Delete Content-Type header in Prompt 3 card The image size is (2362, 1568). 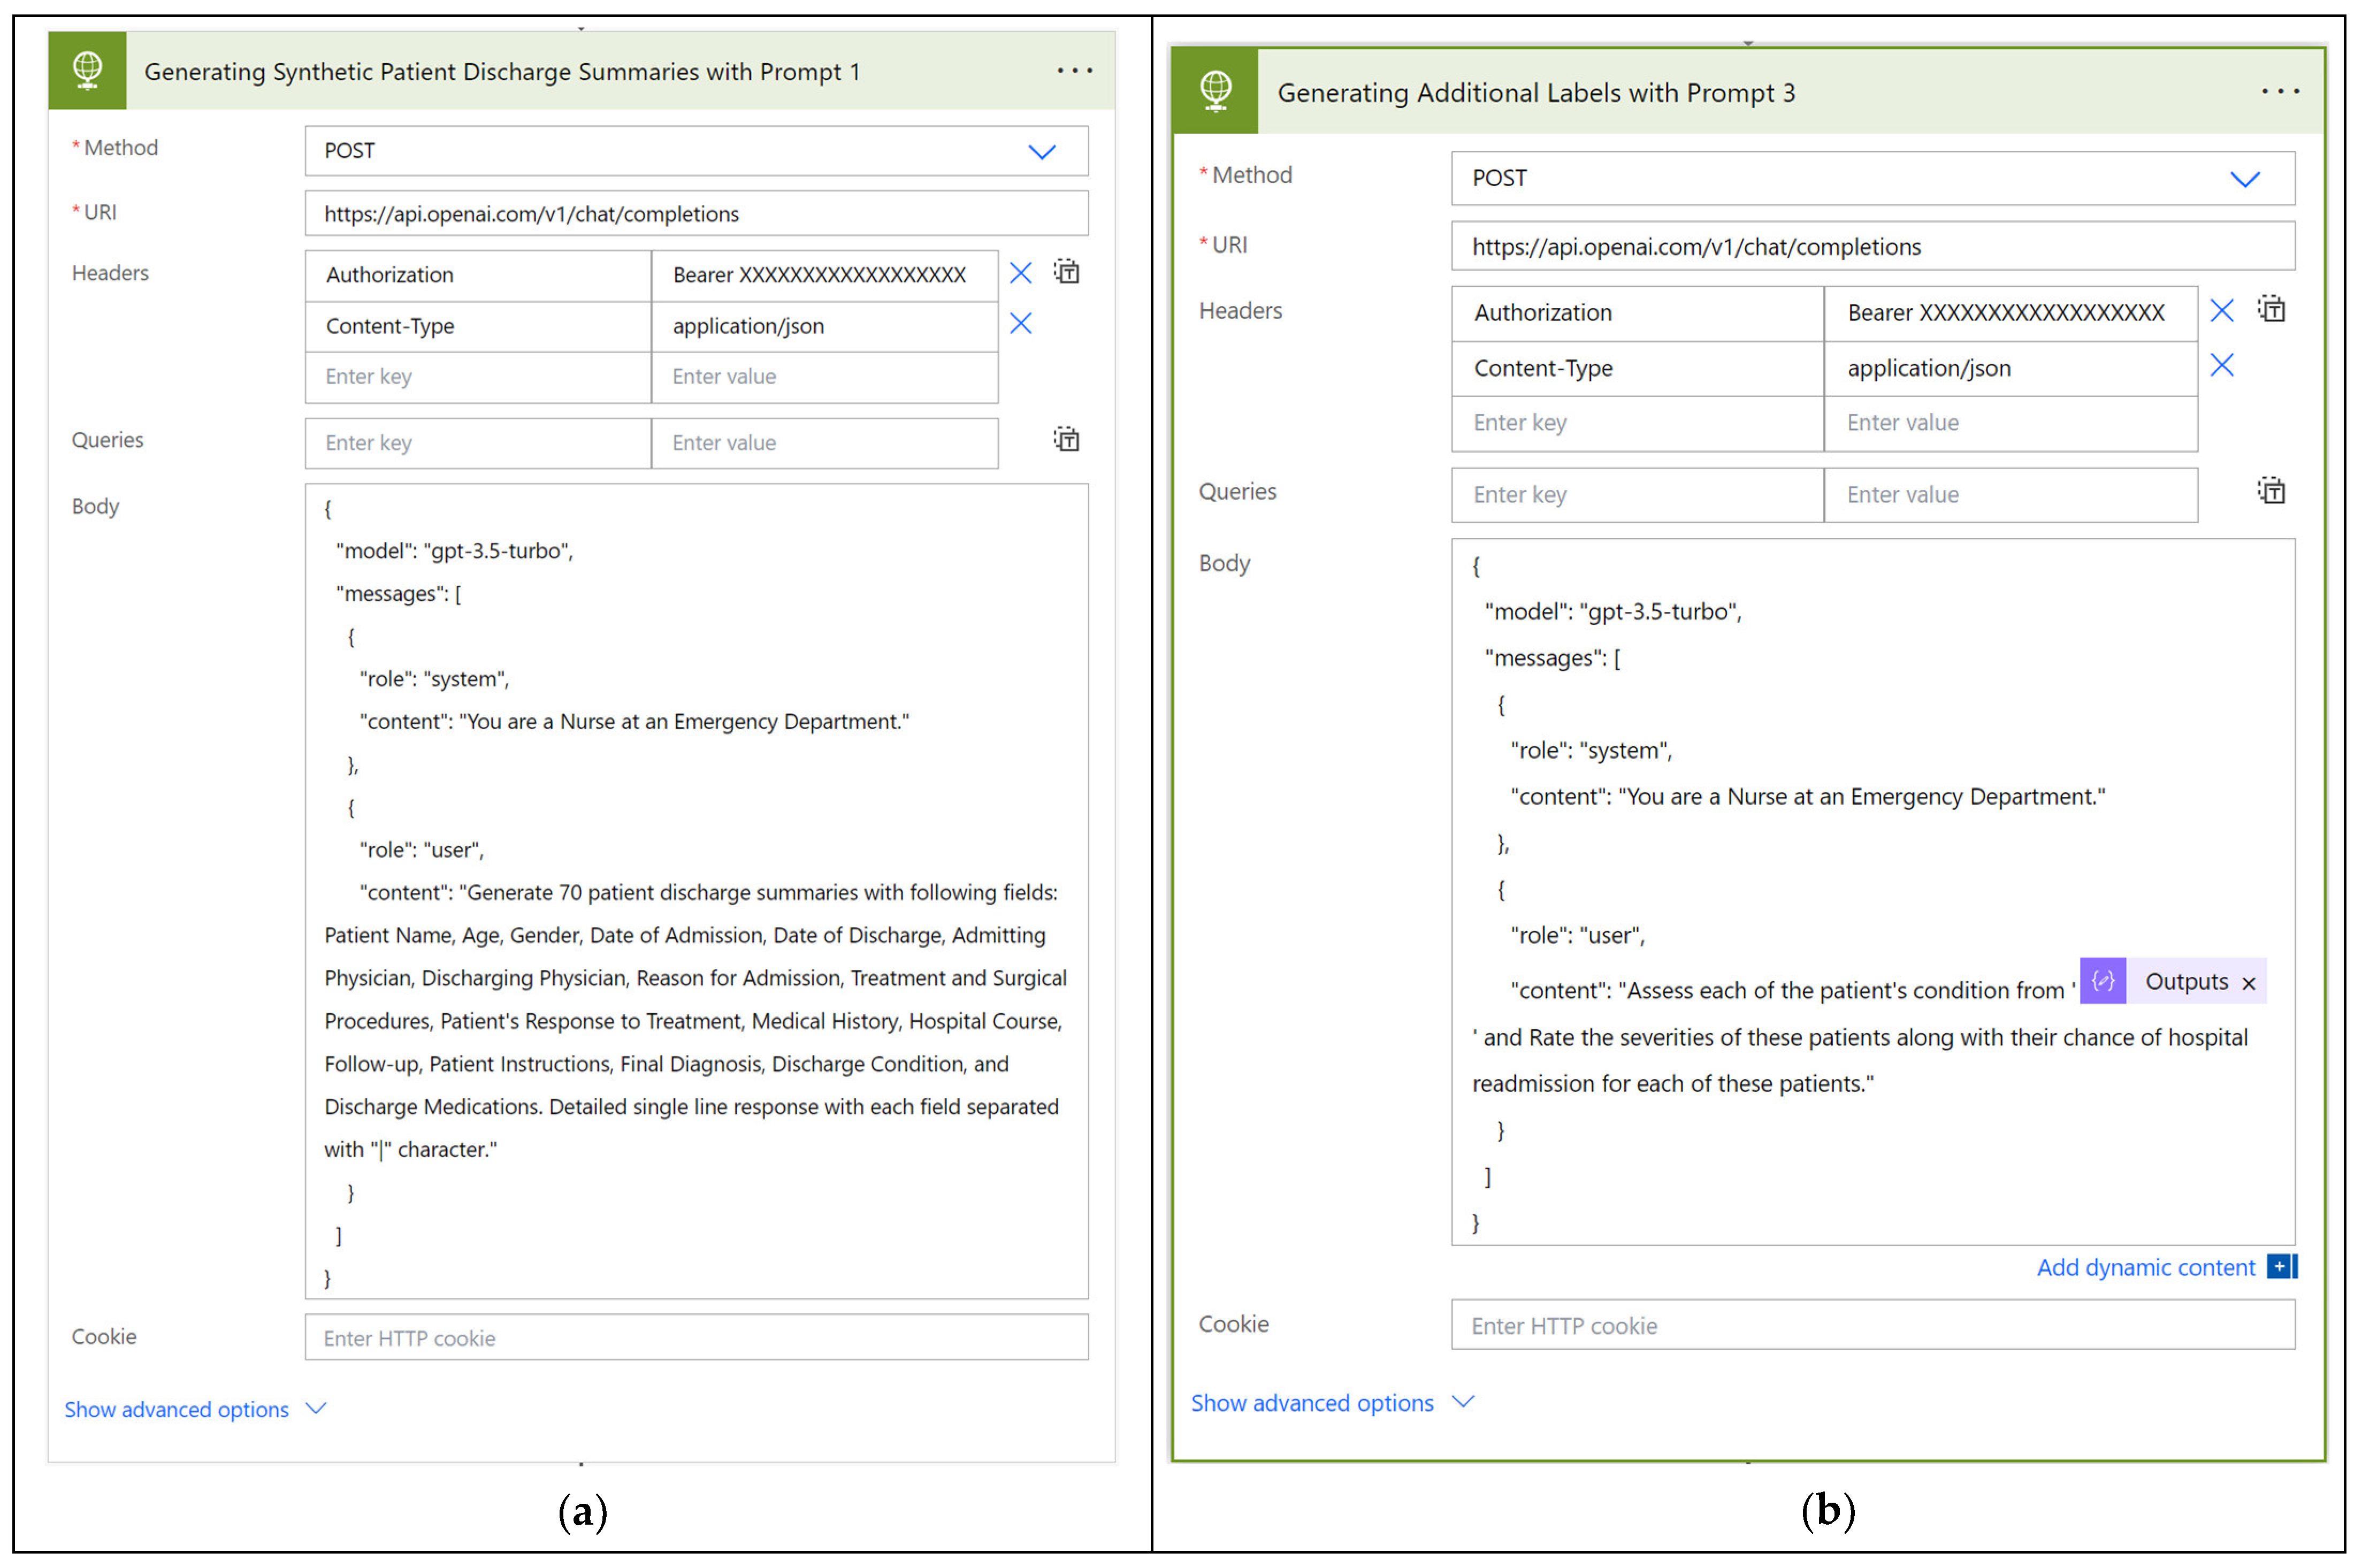pos(2221,366)
